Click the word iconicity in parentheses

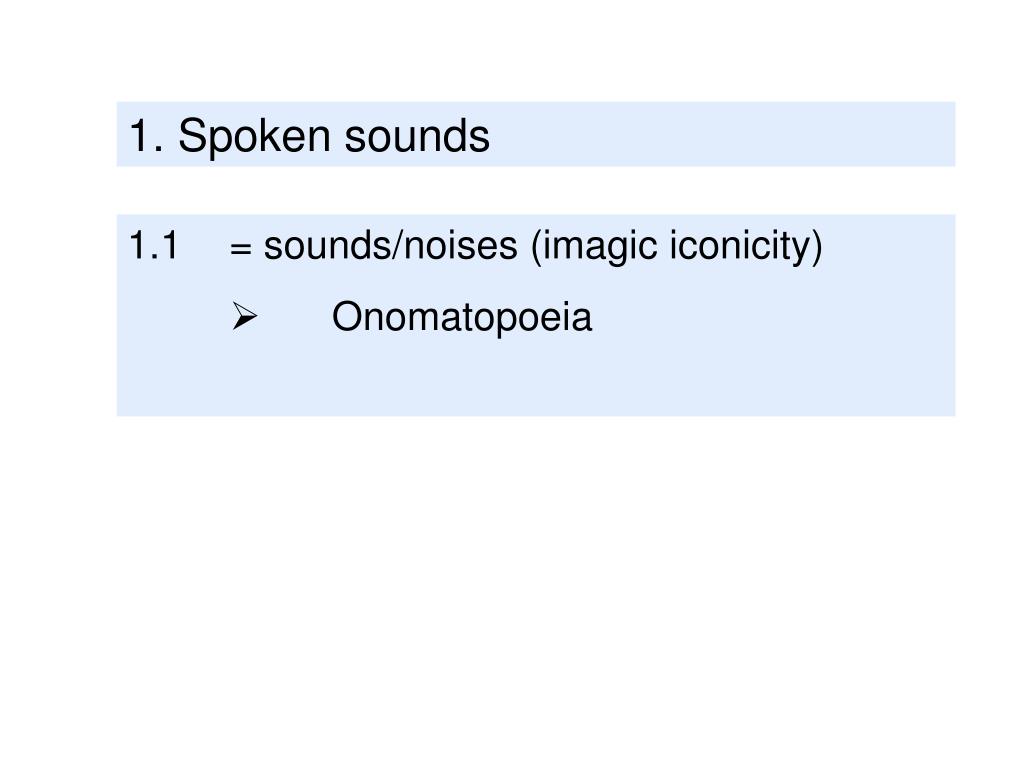740,248
